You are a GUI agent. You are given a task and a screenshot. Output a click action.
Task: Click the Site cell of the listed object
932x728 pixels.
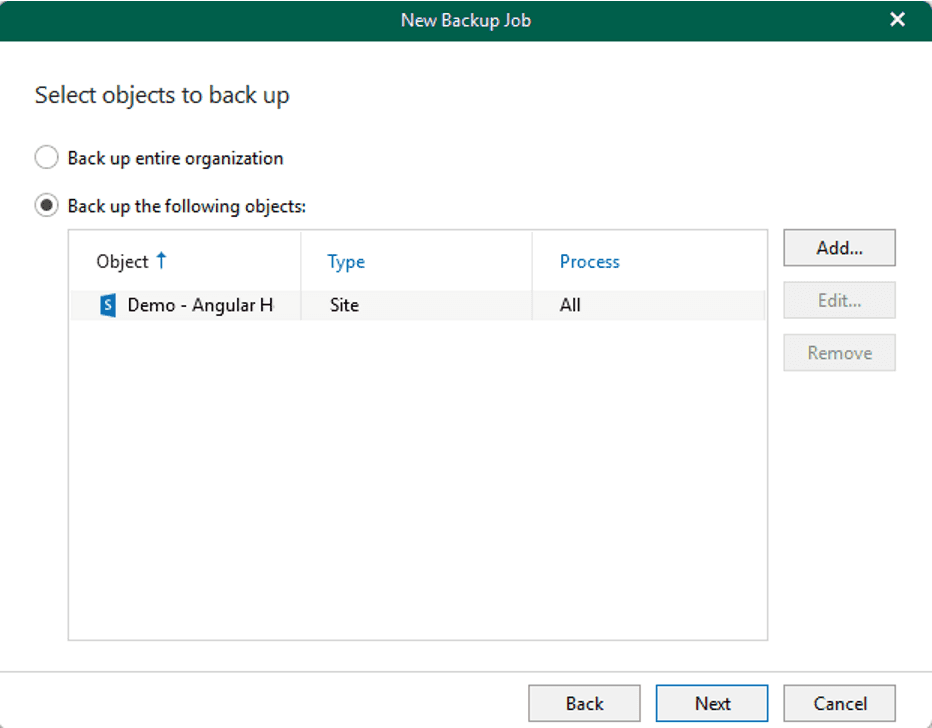point(344,305)
